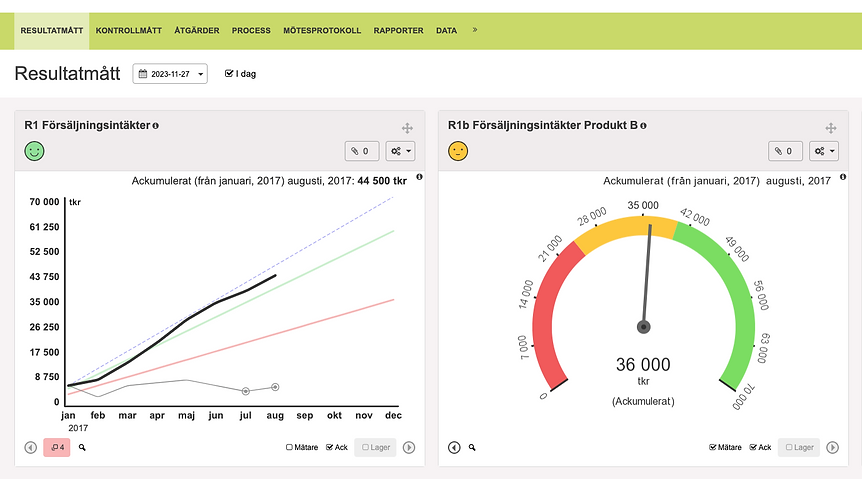Toggle the Mätare checkbox in R1b
This screenshot has height=479, width=862.
click(x=713, y=447)
